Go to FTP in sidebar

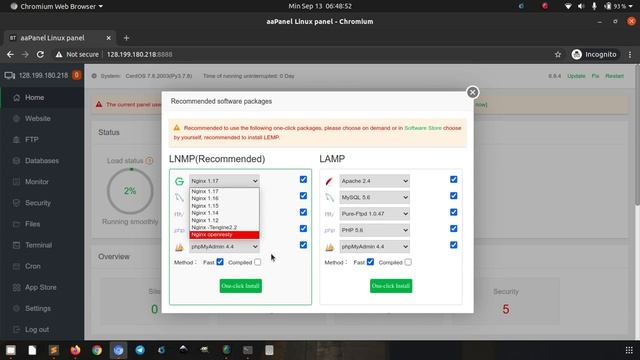[x=42, y=140]
